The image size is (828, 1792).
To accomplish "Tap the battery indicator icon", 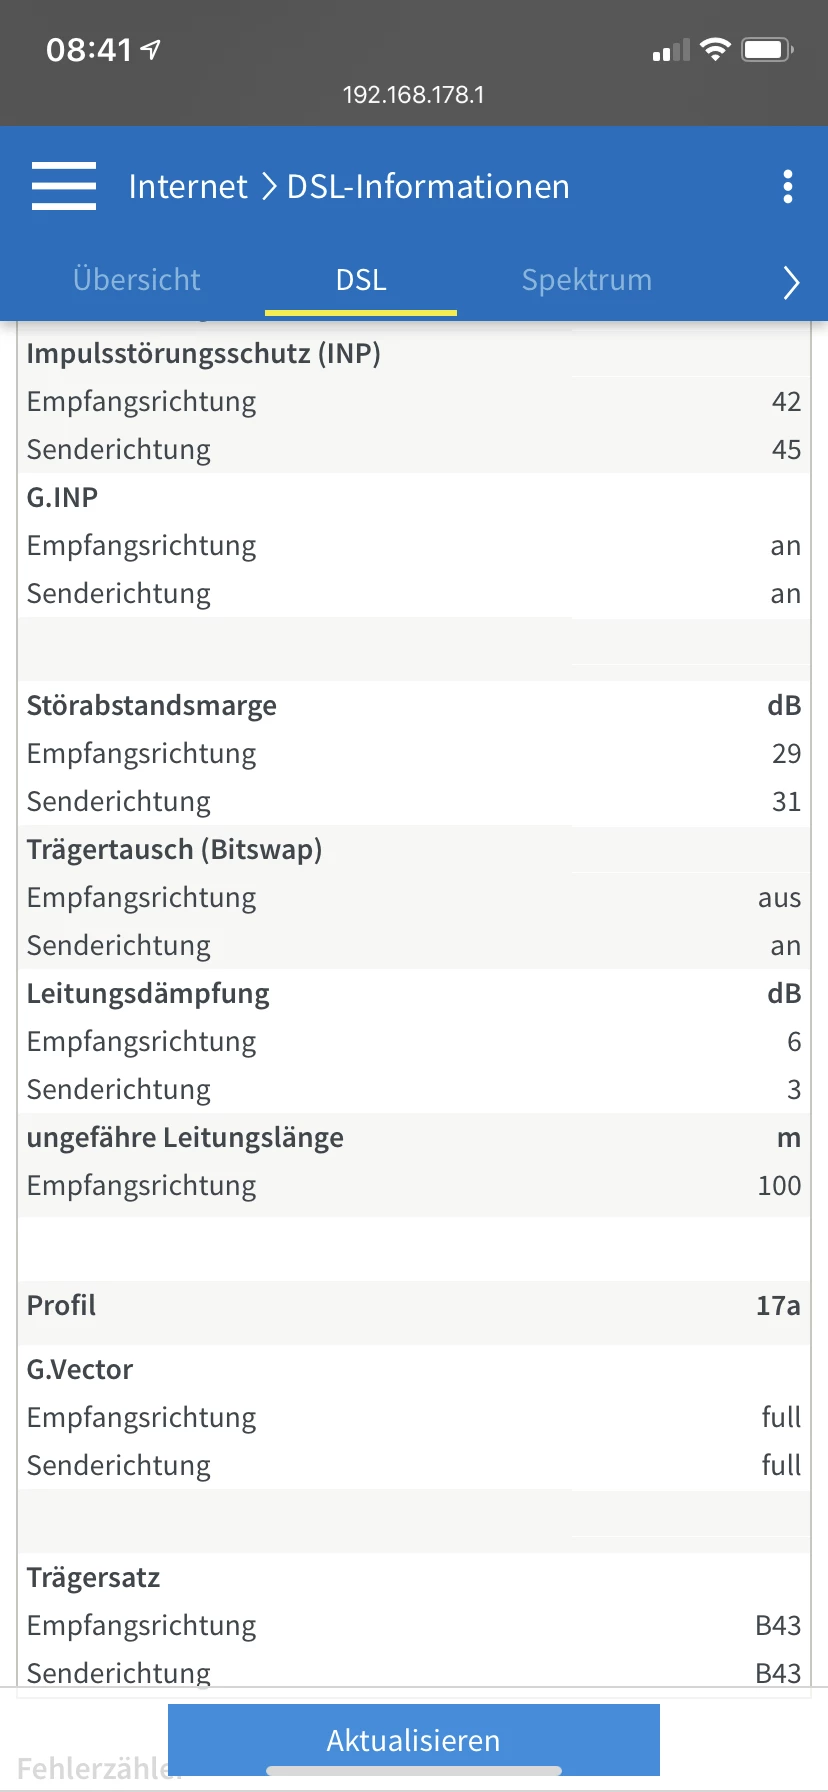I will (767, 49).
